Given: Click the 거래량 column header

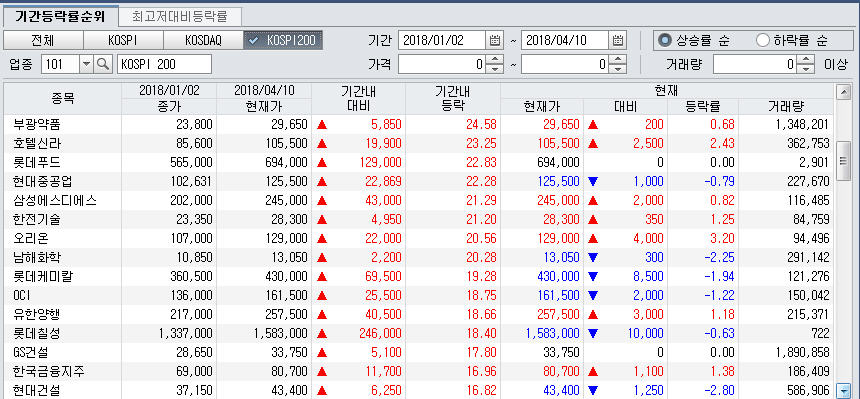Looking at the screenshot, I should click(786, 106).
